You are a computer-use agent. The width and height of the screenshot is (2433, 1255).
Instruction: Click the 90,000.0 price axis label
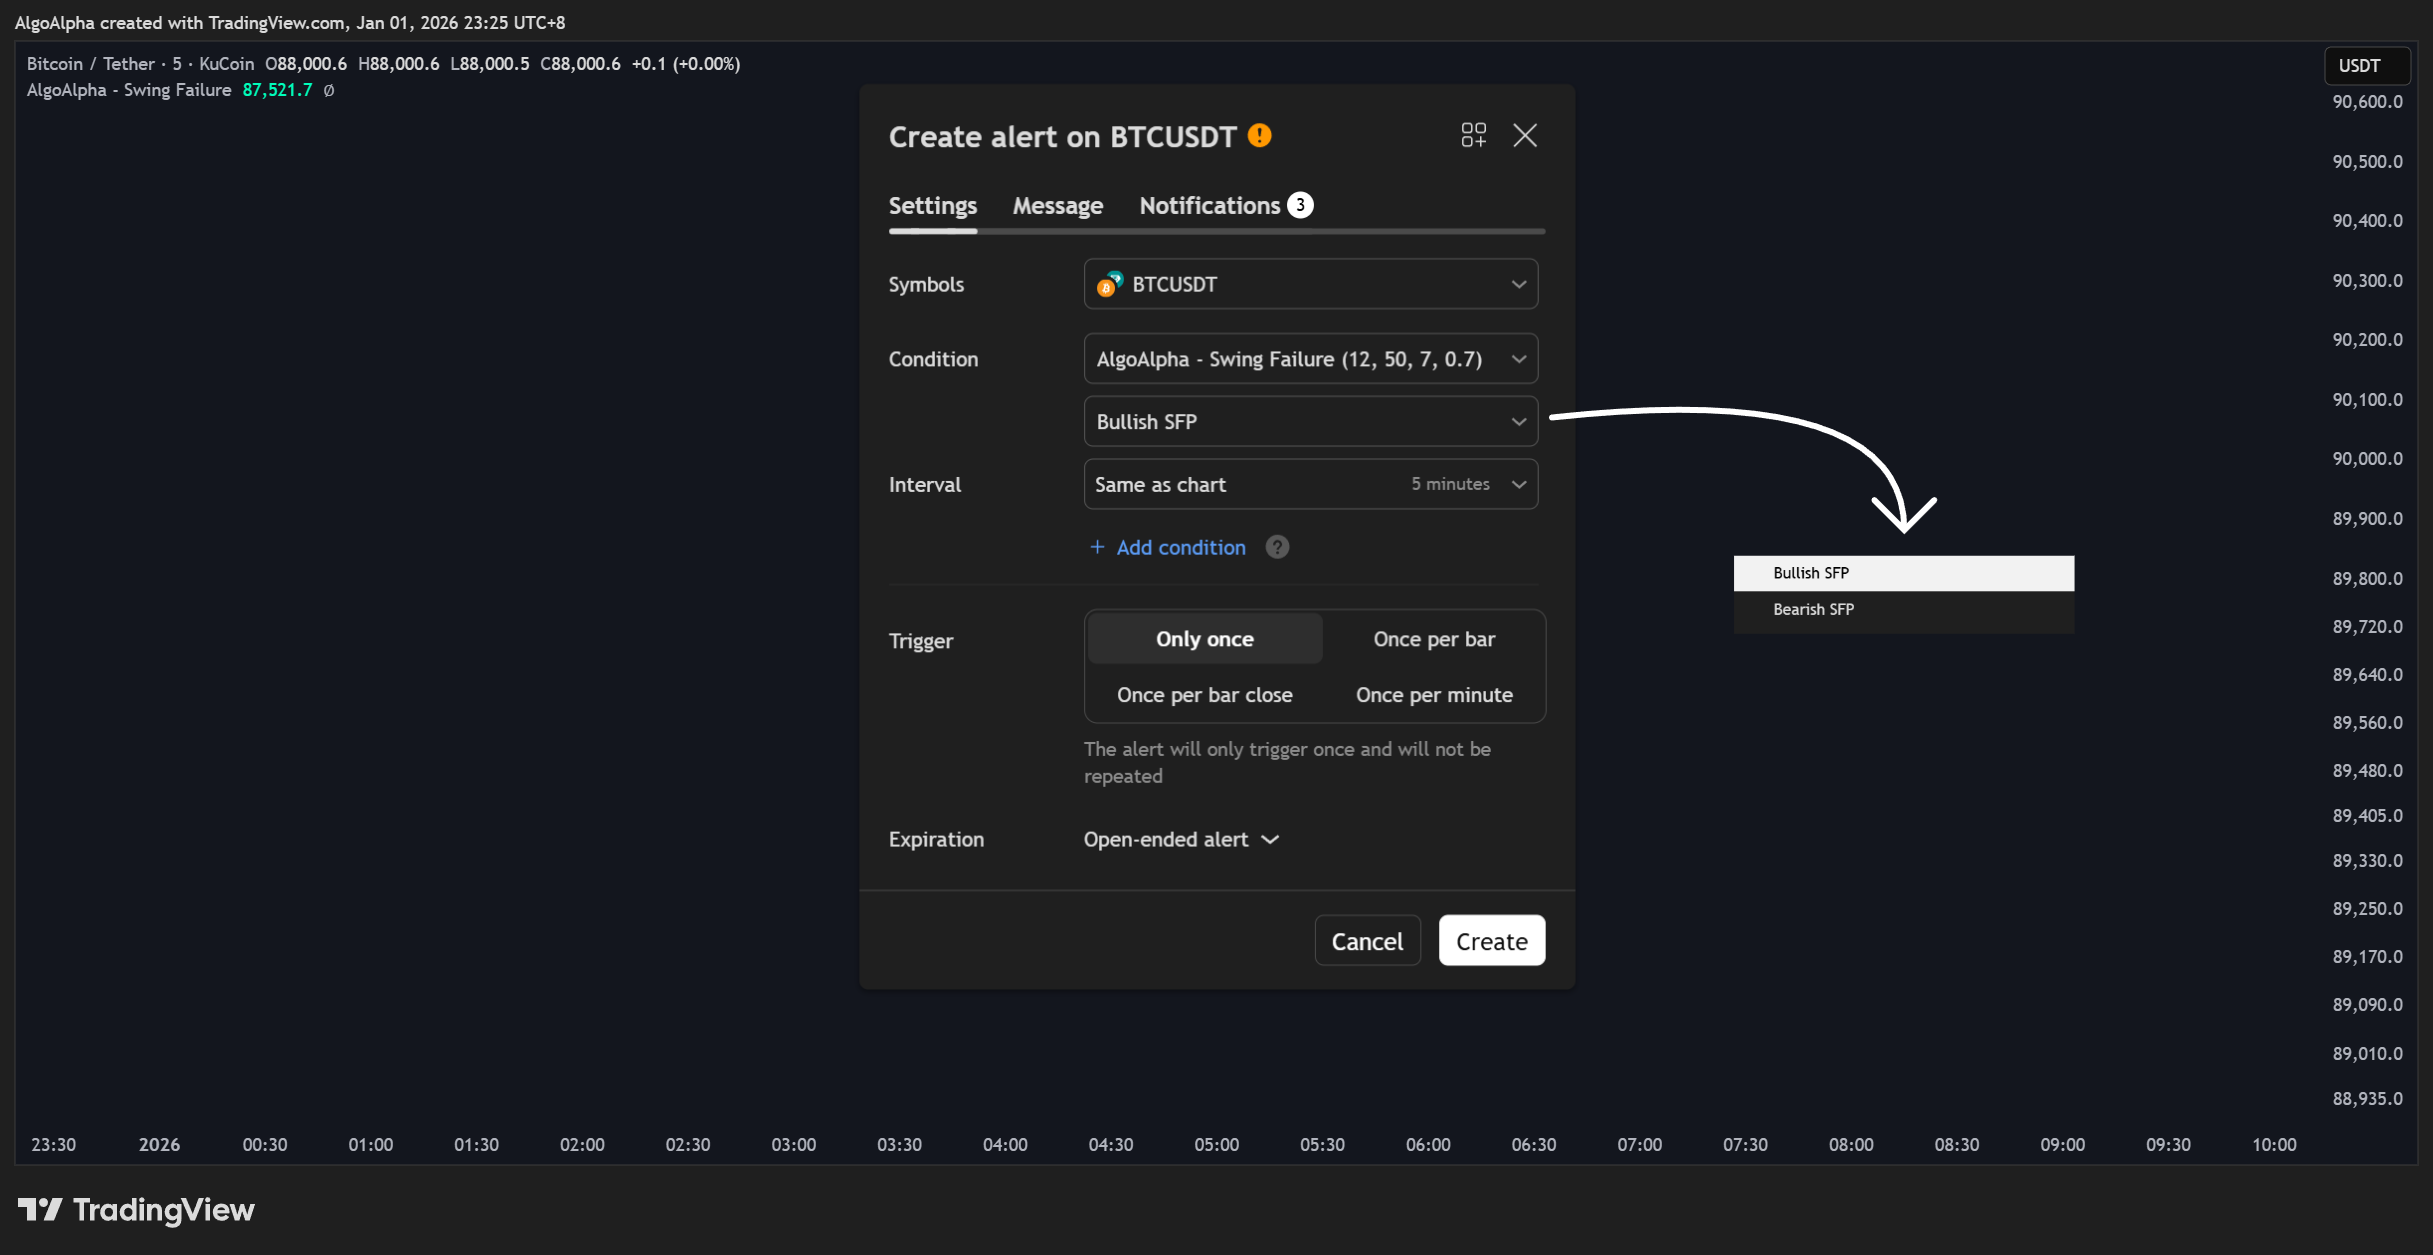[x=2367, y=459]
